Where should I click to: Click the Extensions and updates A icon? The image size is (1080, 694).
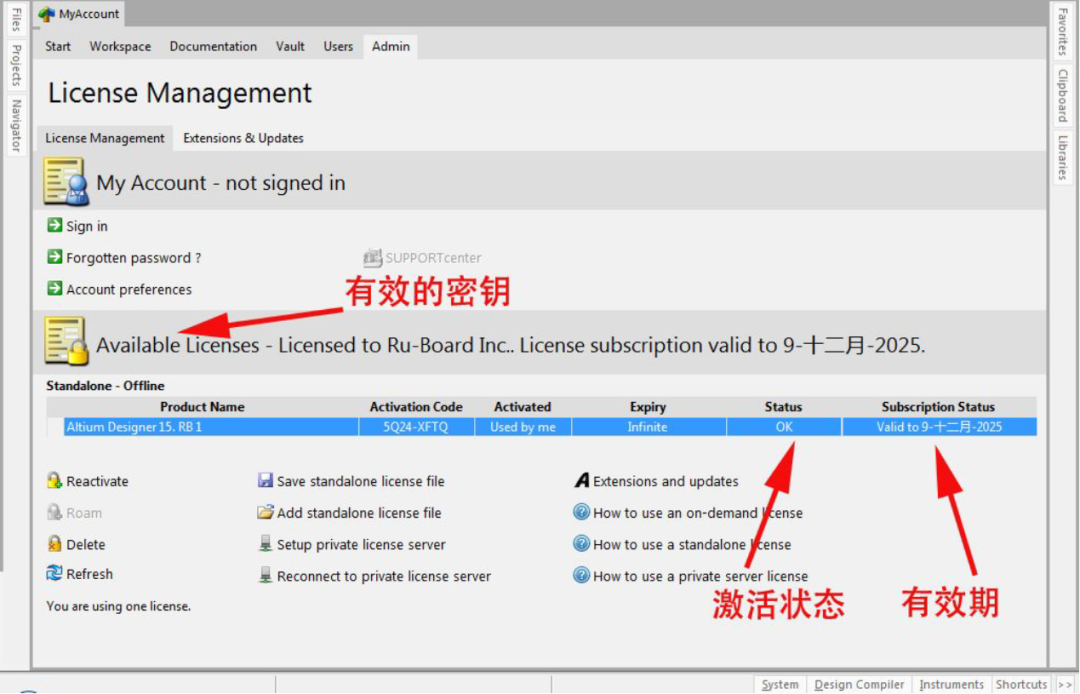pos(582,481)
